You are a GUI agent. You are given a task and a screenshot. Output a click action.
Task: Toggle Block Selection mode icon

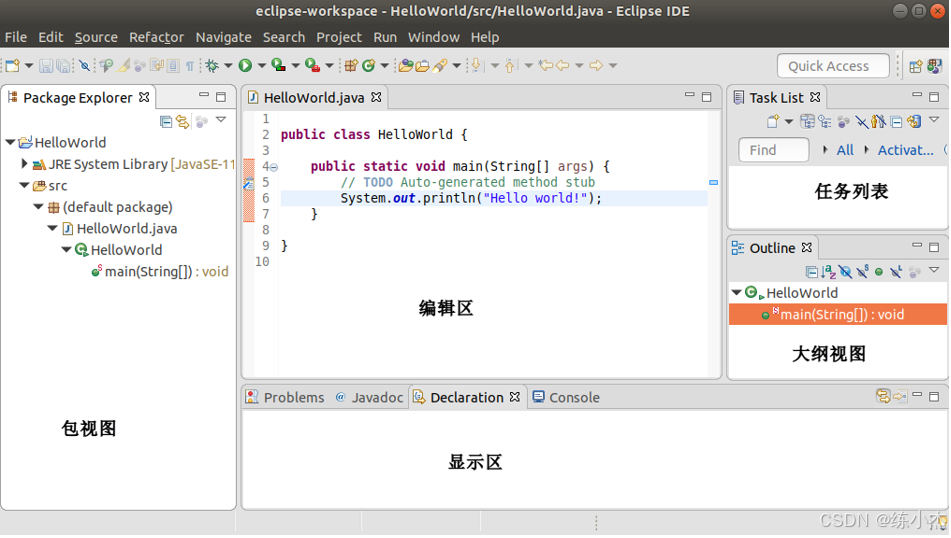[x=173, y=66]
